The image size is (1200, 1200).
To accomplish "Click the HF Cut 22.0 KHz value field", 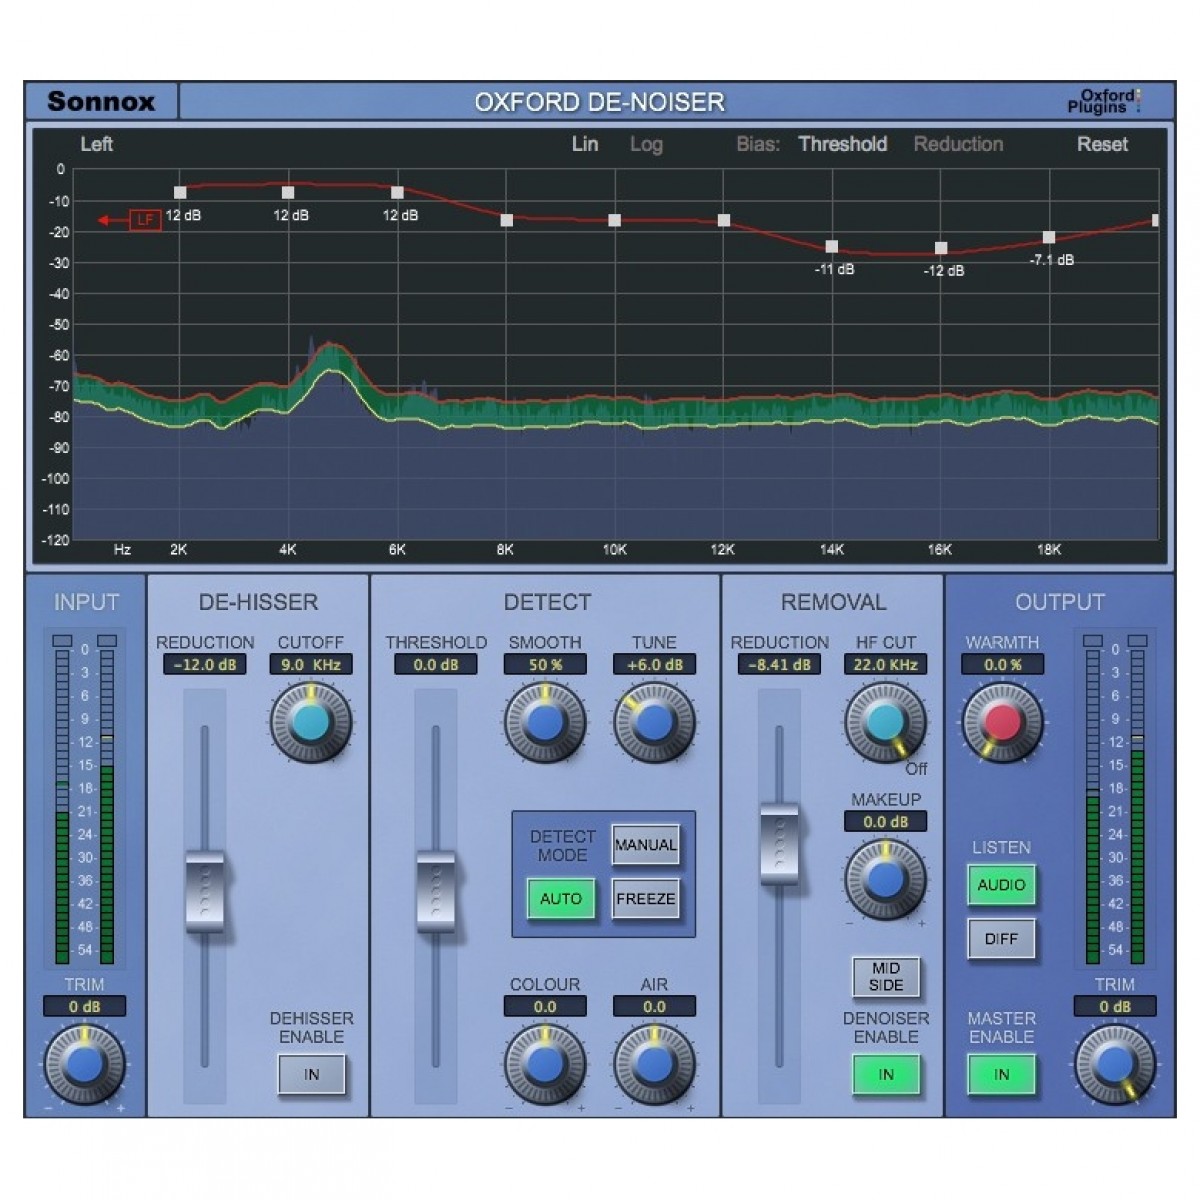I will click(x=885, y=665).
